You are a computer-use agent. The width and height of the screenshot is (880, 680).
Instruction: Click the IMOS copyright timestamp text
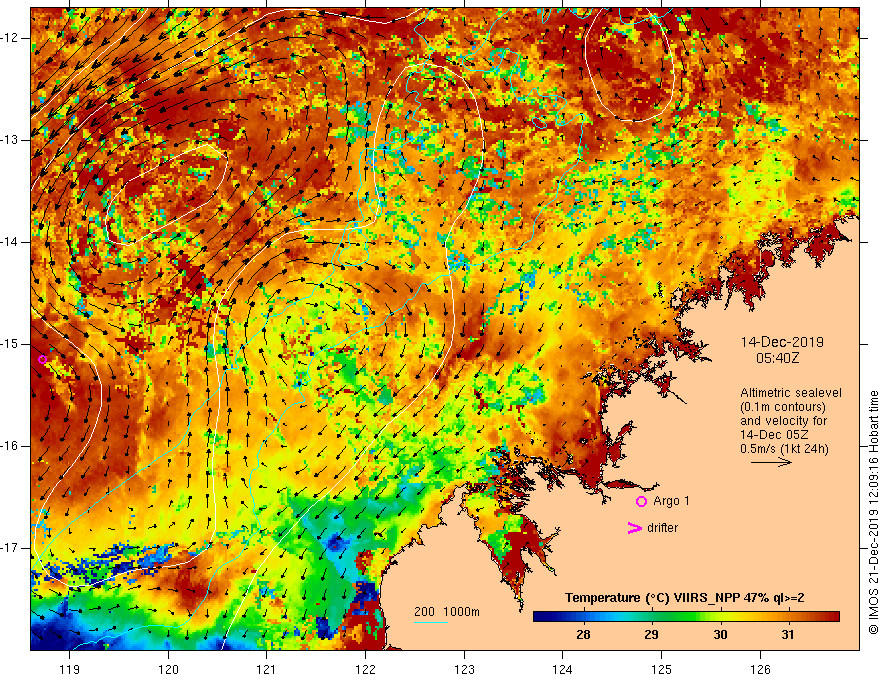point(873,513)
